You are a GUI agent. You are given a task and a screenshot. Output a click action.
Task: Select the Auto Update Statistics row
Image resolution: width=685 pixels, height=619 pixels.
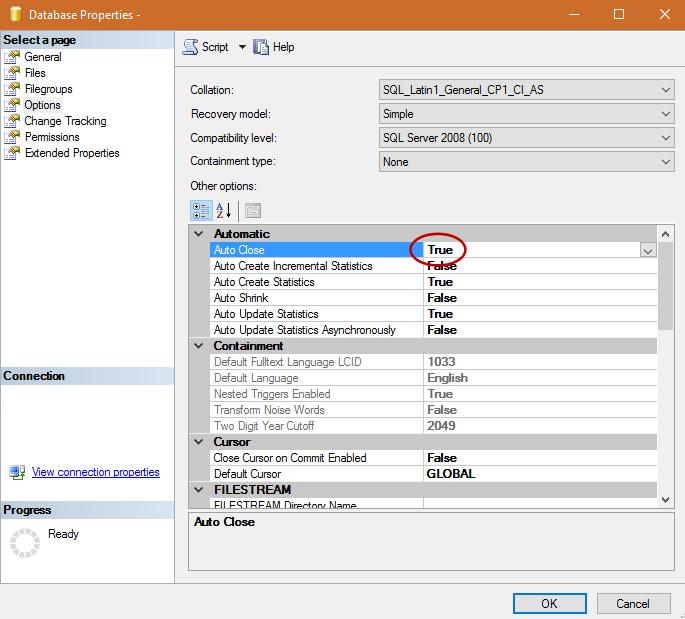[x=433, y=314]
